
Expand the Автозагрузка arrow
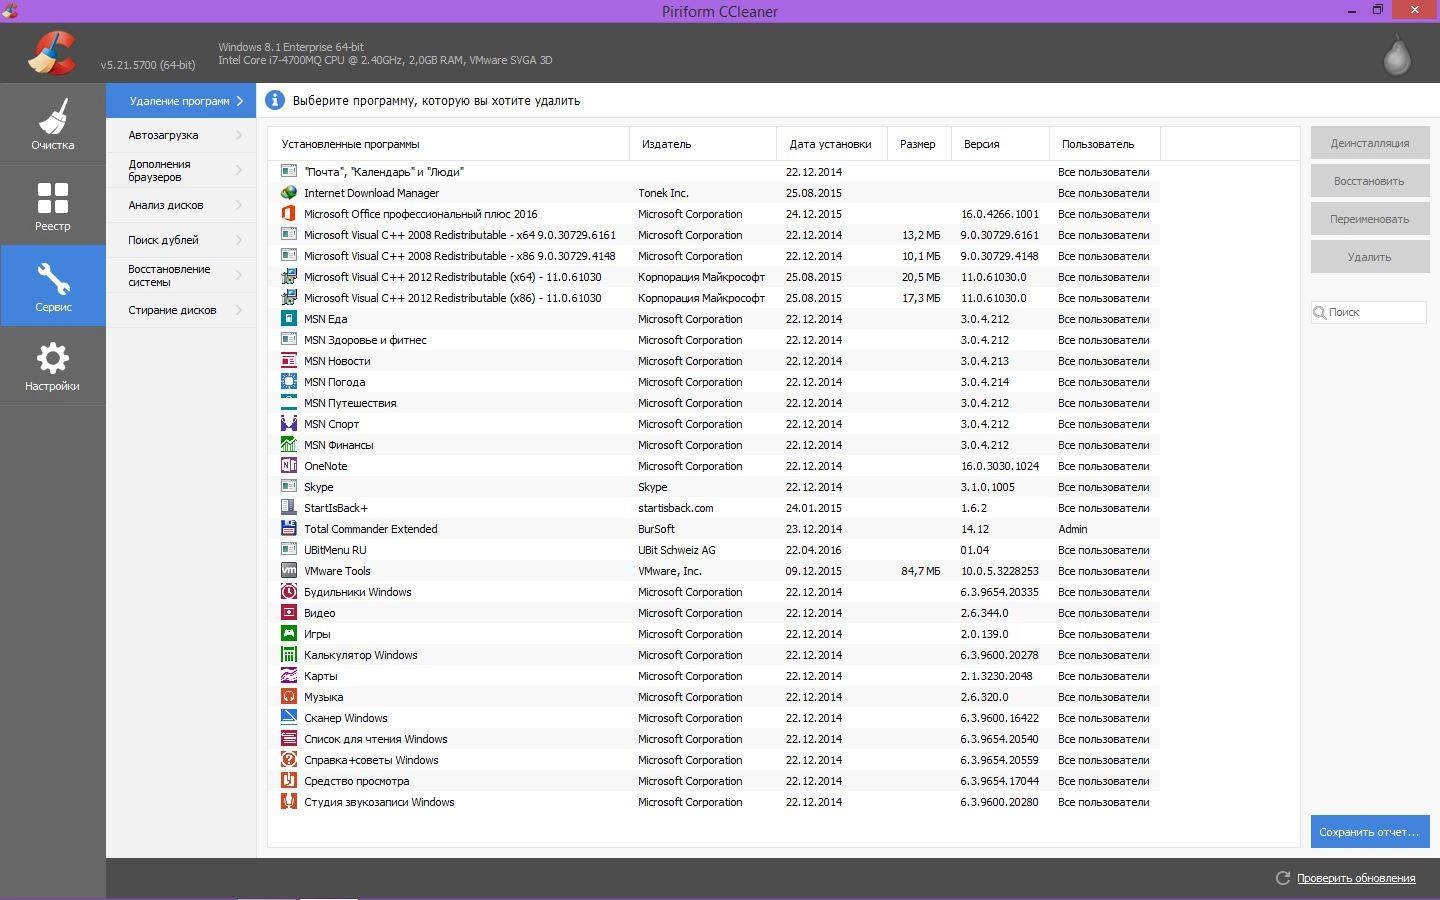coord(240,135)
